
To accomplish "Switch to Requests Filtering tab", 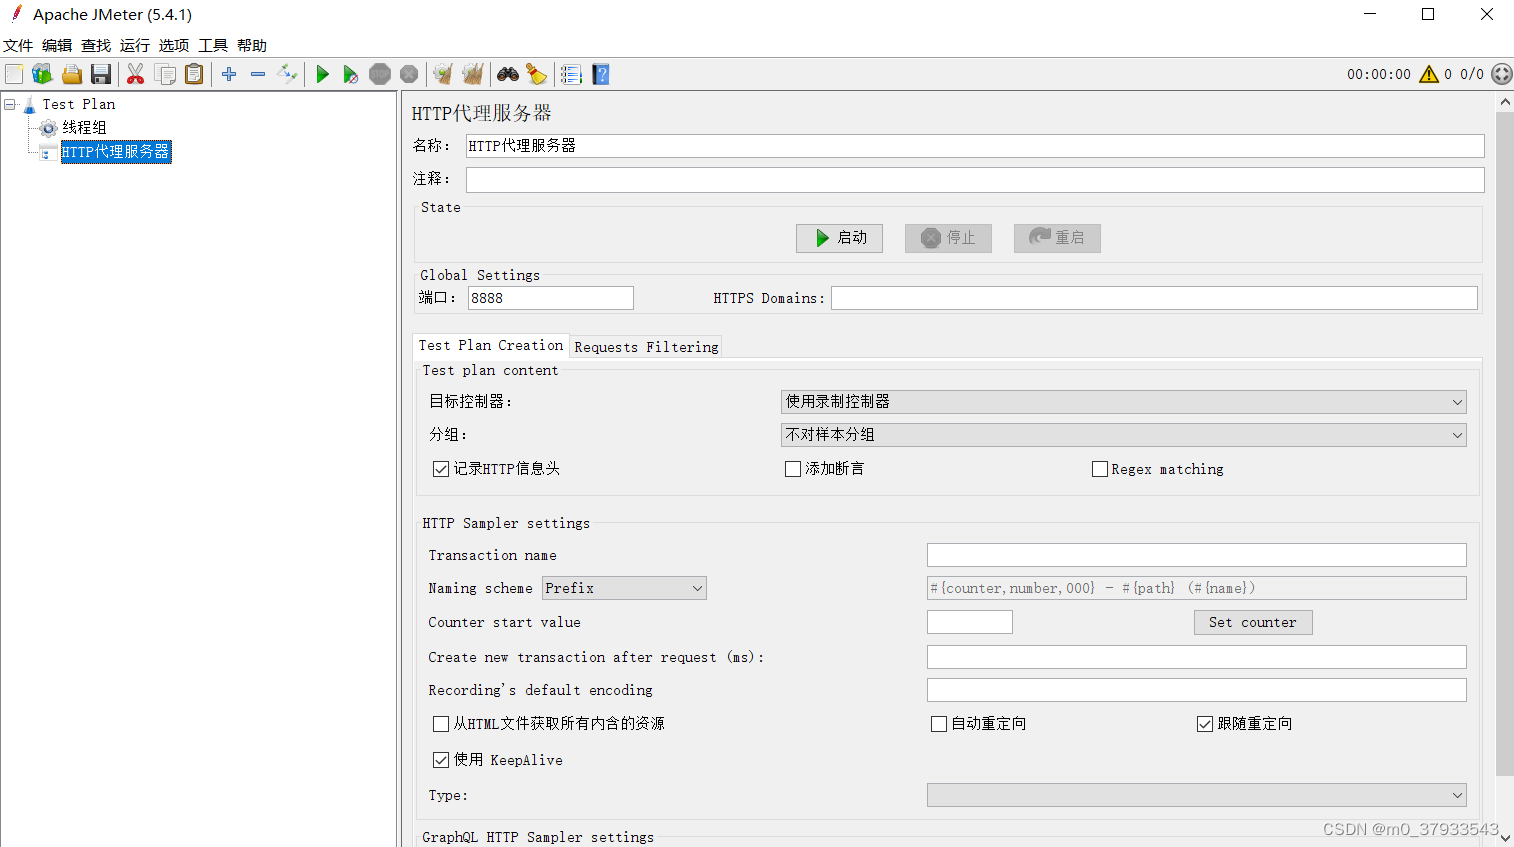I will [646, 347].
